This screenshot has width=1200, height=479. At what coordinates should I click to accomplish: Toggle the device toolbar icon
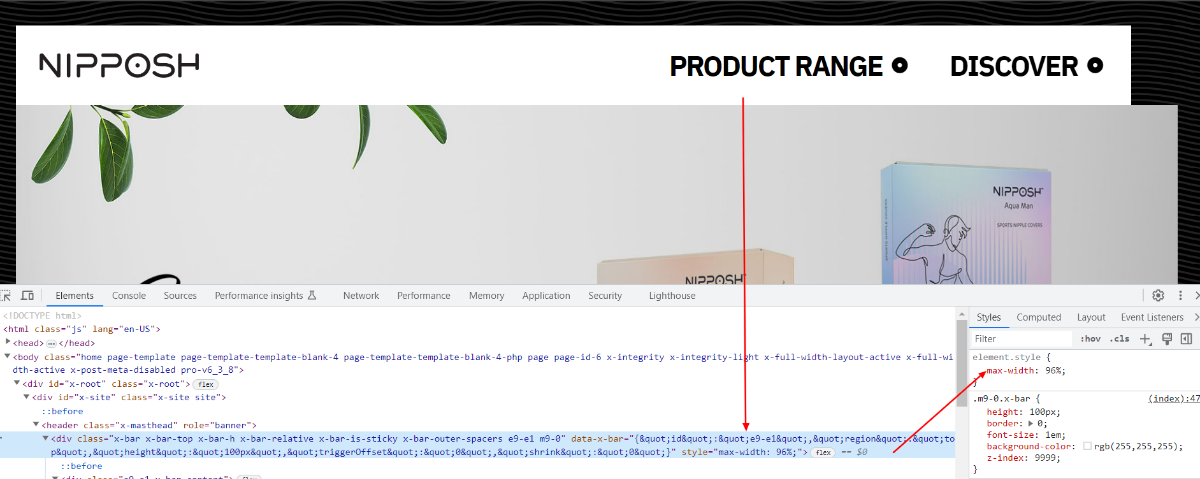27,296
